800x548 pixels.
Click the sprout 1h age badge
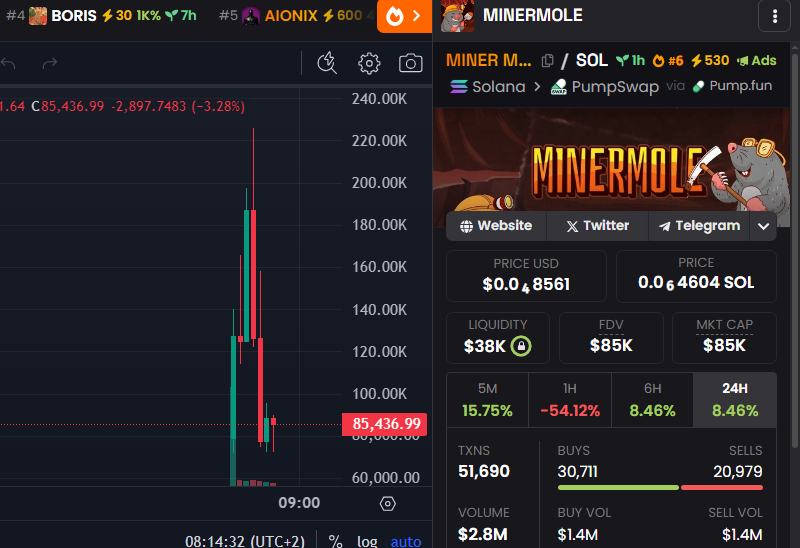tap(631, 61)
